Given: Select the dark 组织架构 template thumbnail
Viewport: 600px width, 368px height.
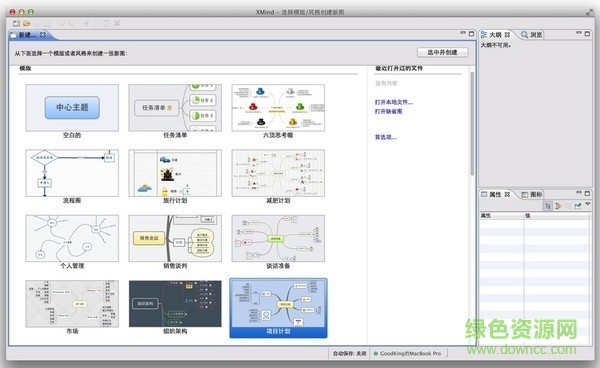Looking at the screenshot, I should click(x=175, y=304).
